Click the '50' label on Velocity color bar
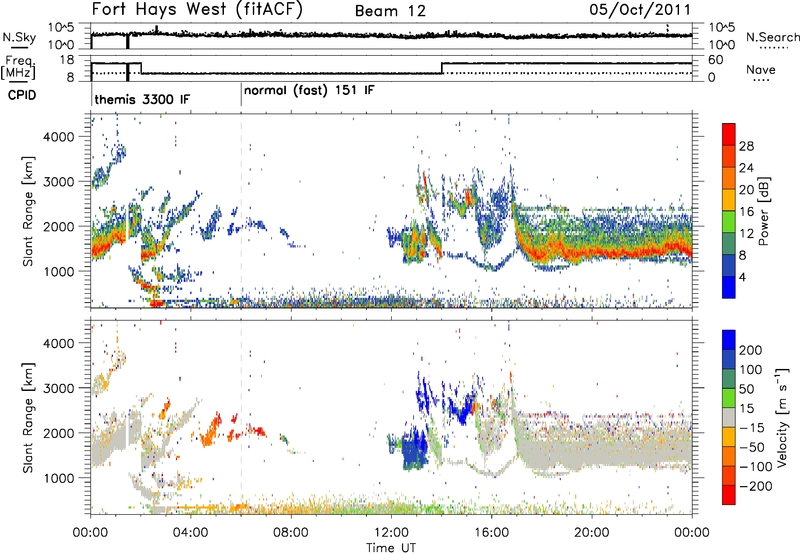The height and width of the screenshot is (554, 800). 746,389
